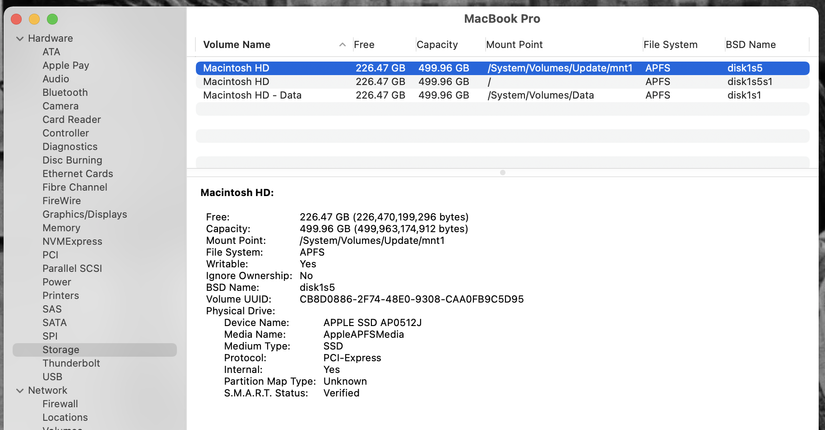This screenshot has width=825, height=430.
Task: Sort by Volume Name column
Action: (x=237, y=45)
